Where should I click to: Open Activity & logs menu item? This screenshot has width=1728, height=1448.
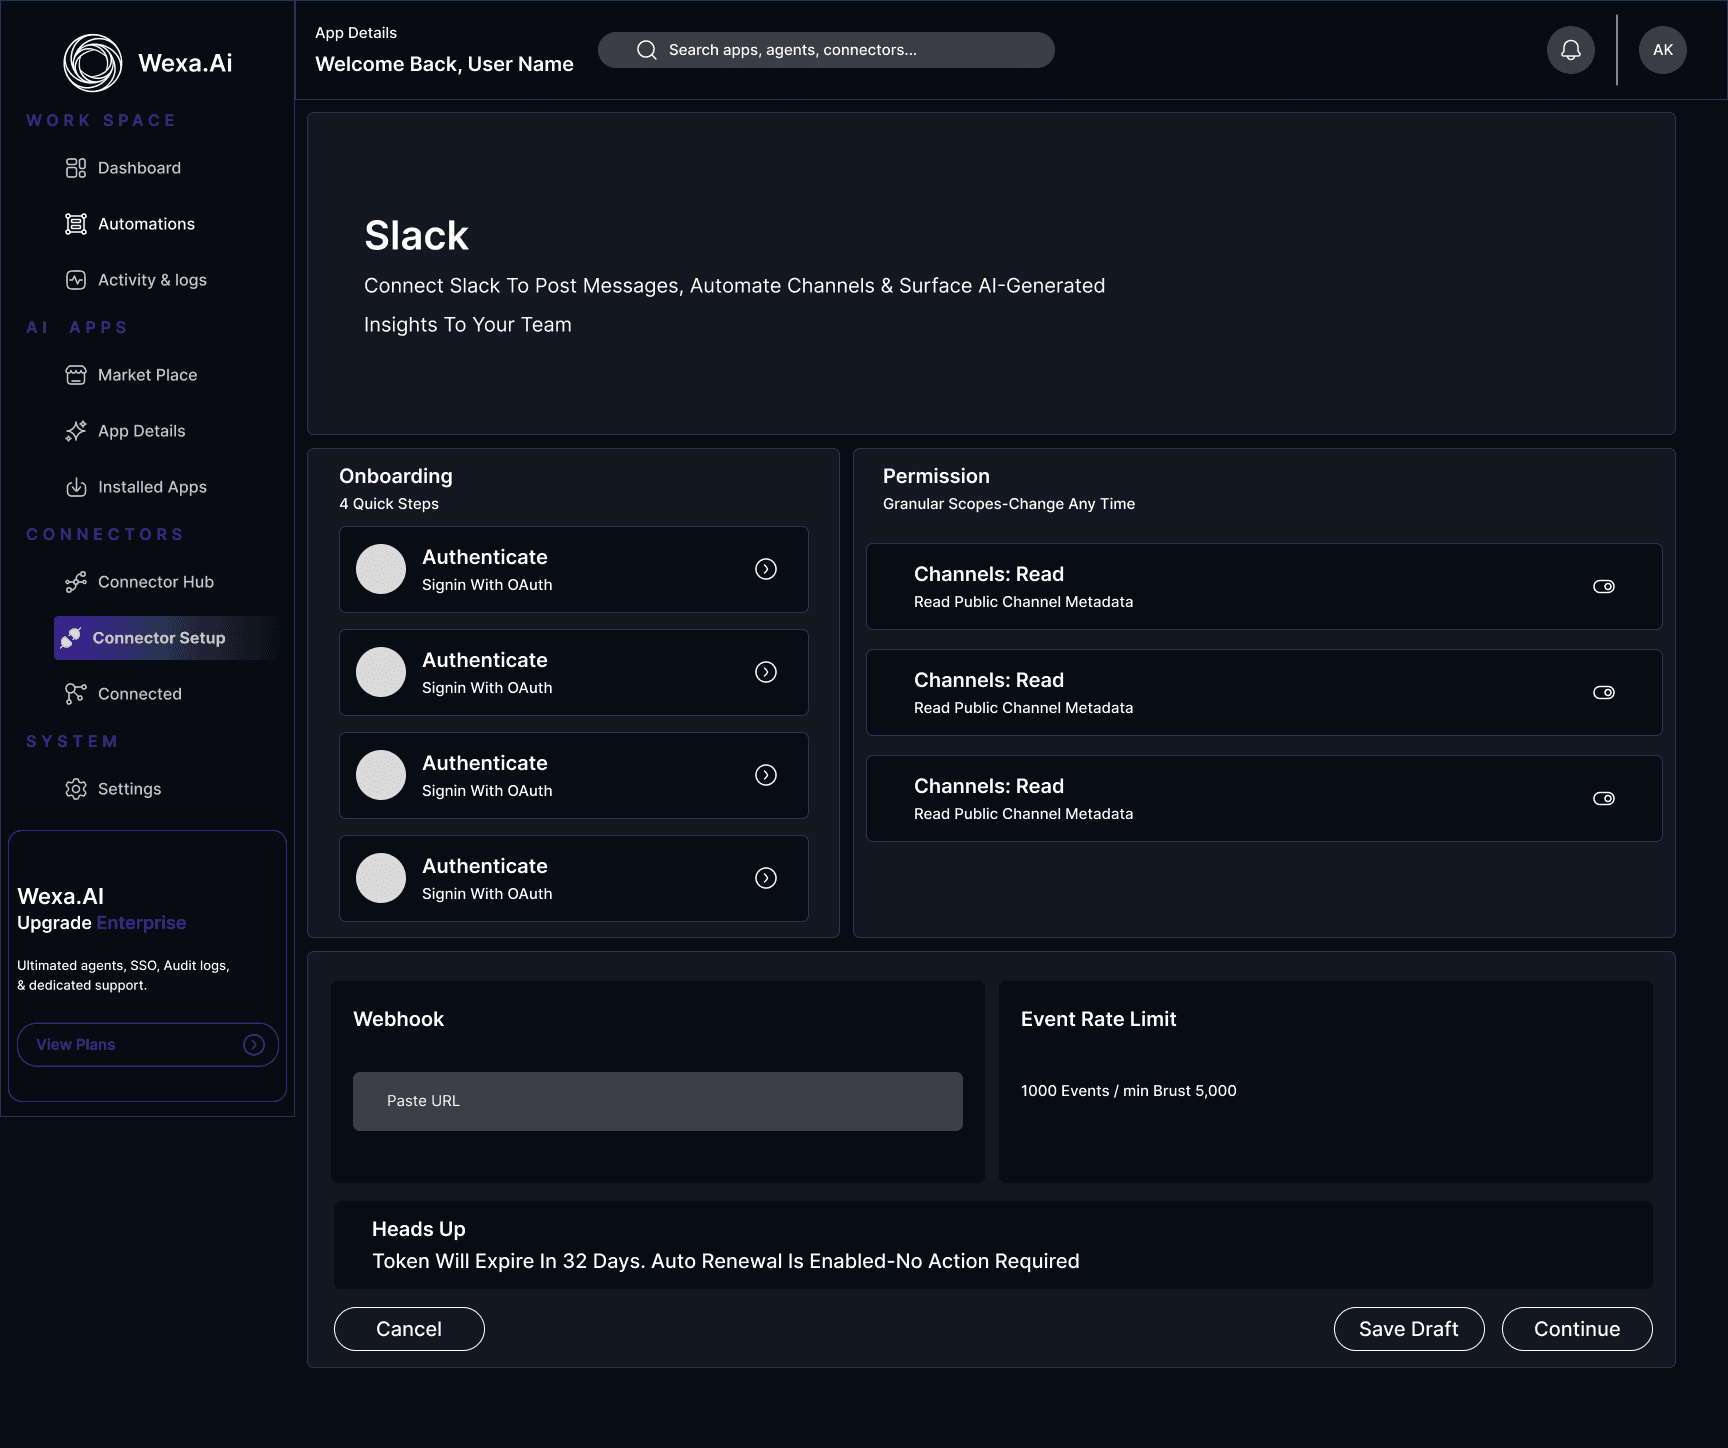point(152,280)
